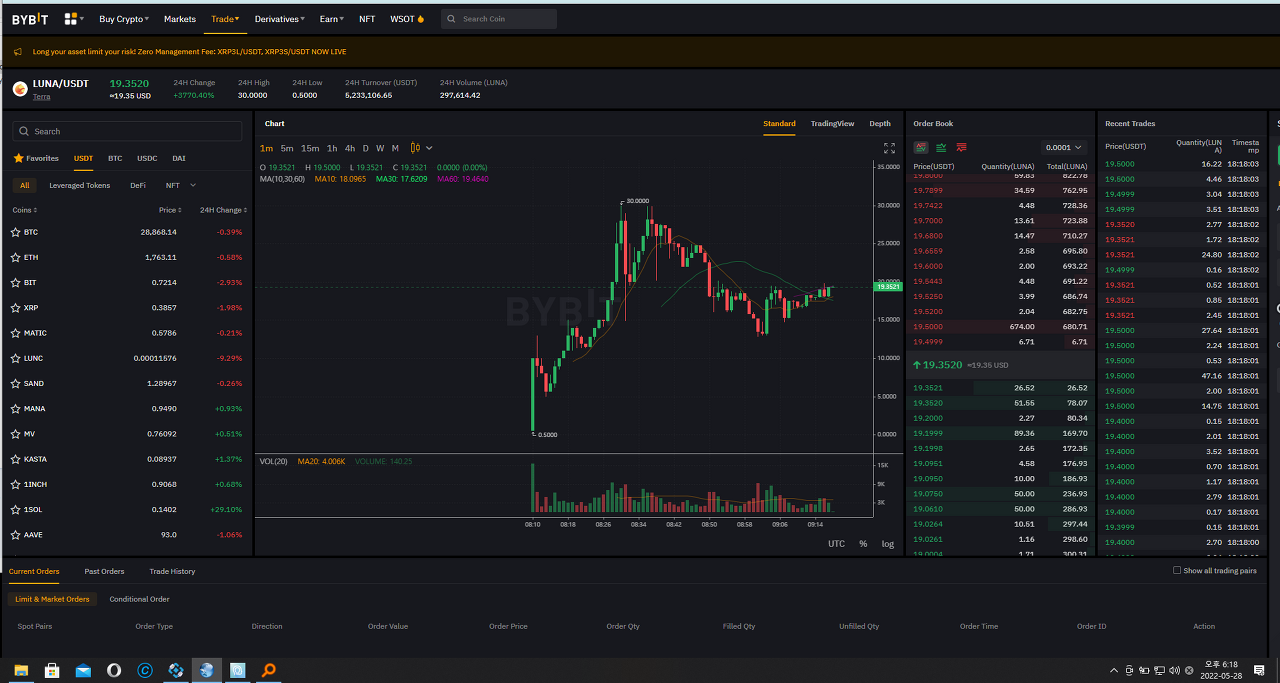Show only asks (red) order book view
The width and height of the screenshot is (1280, 683).
coord(961,147)
